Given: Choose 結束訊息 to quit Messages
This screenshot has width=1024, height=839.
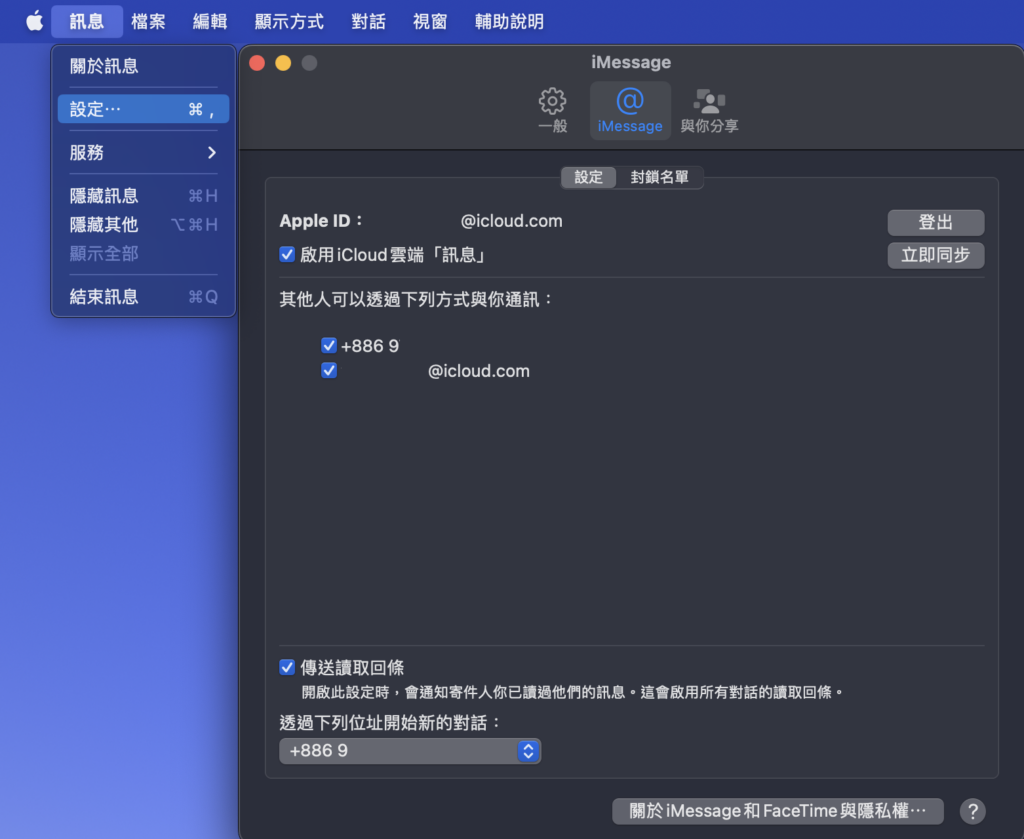Looking at the screenshot, I should point(143,297).
